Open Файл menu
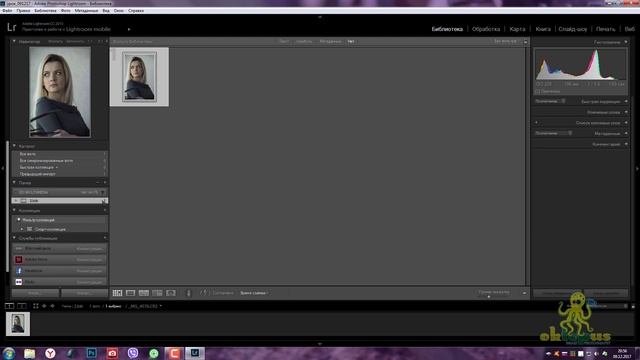Screen dimensions: 640x360 click(x=7, y=11)
